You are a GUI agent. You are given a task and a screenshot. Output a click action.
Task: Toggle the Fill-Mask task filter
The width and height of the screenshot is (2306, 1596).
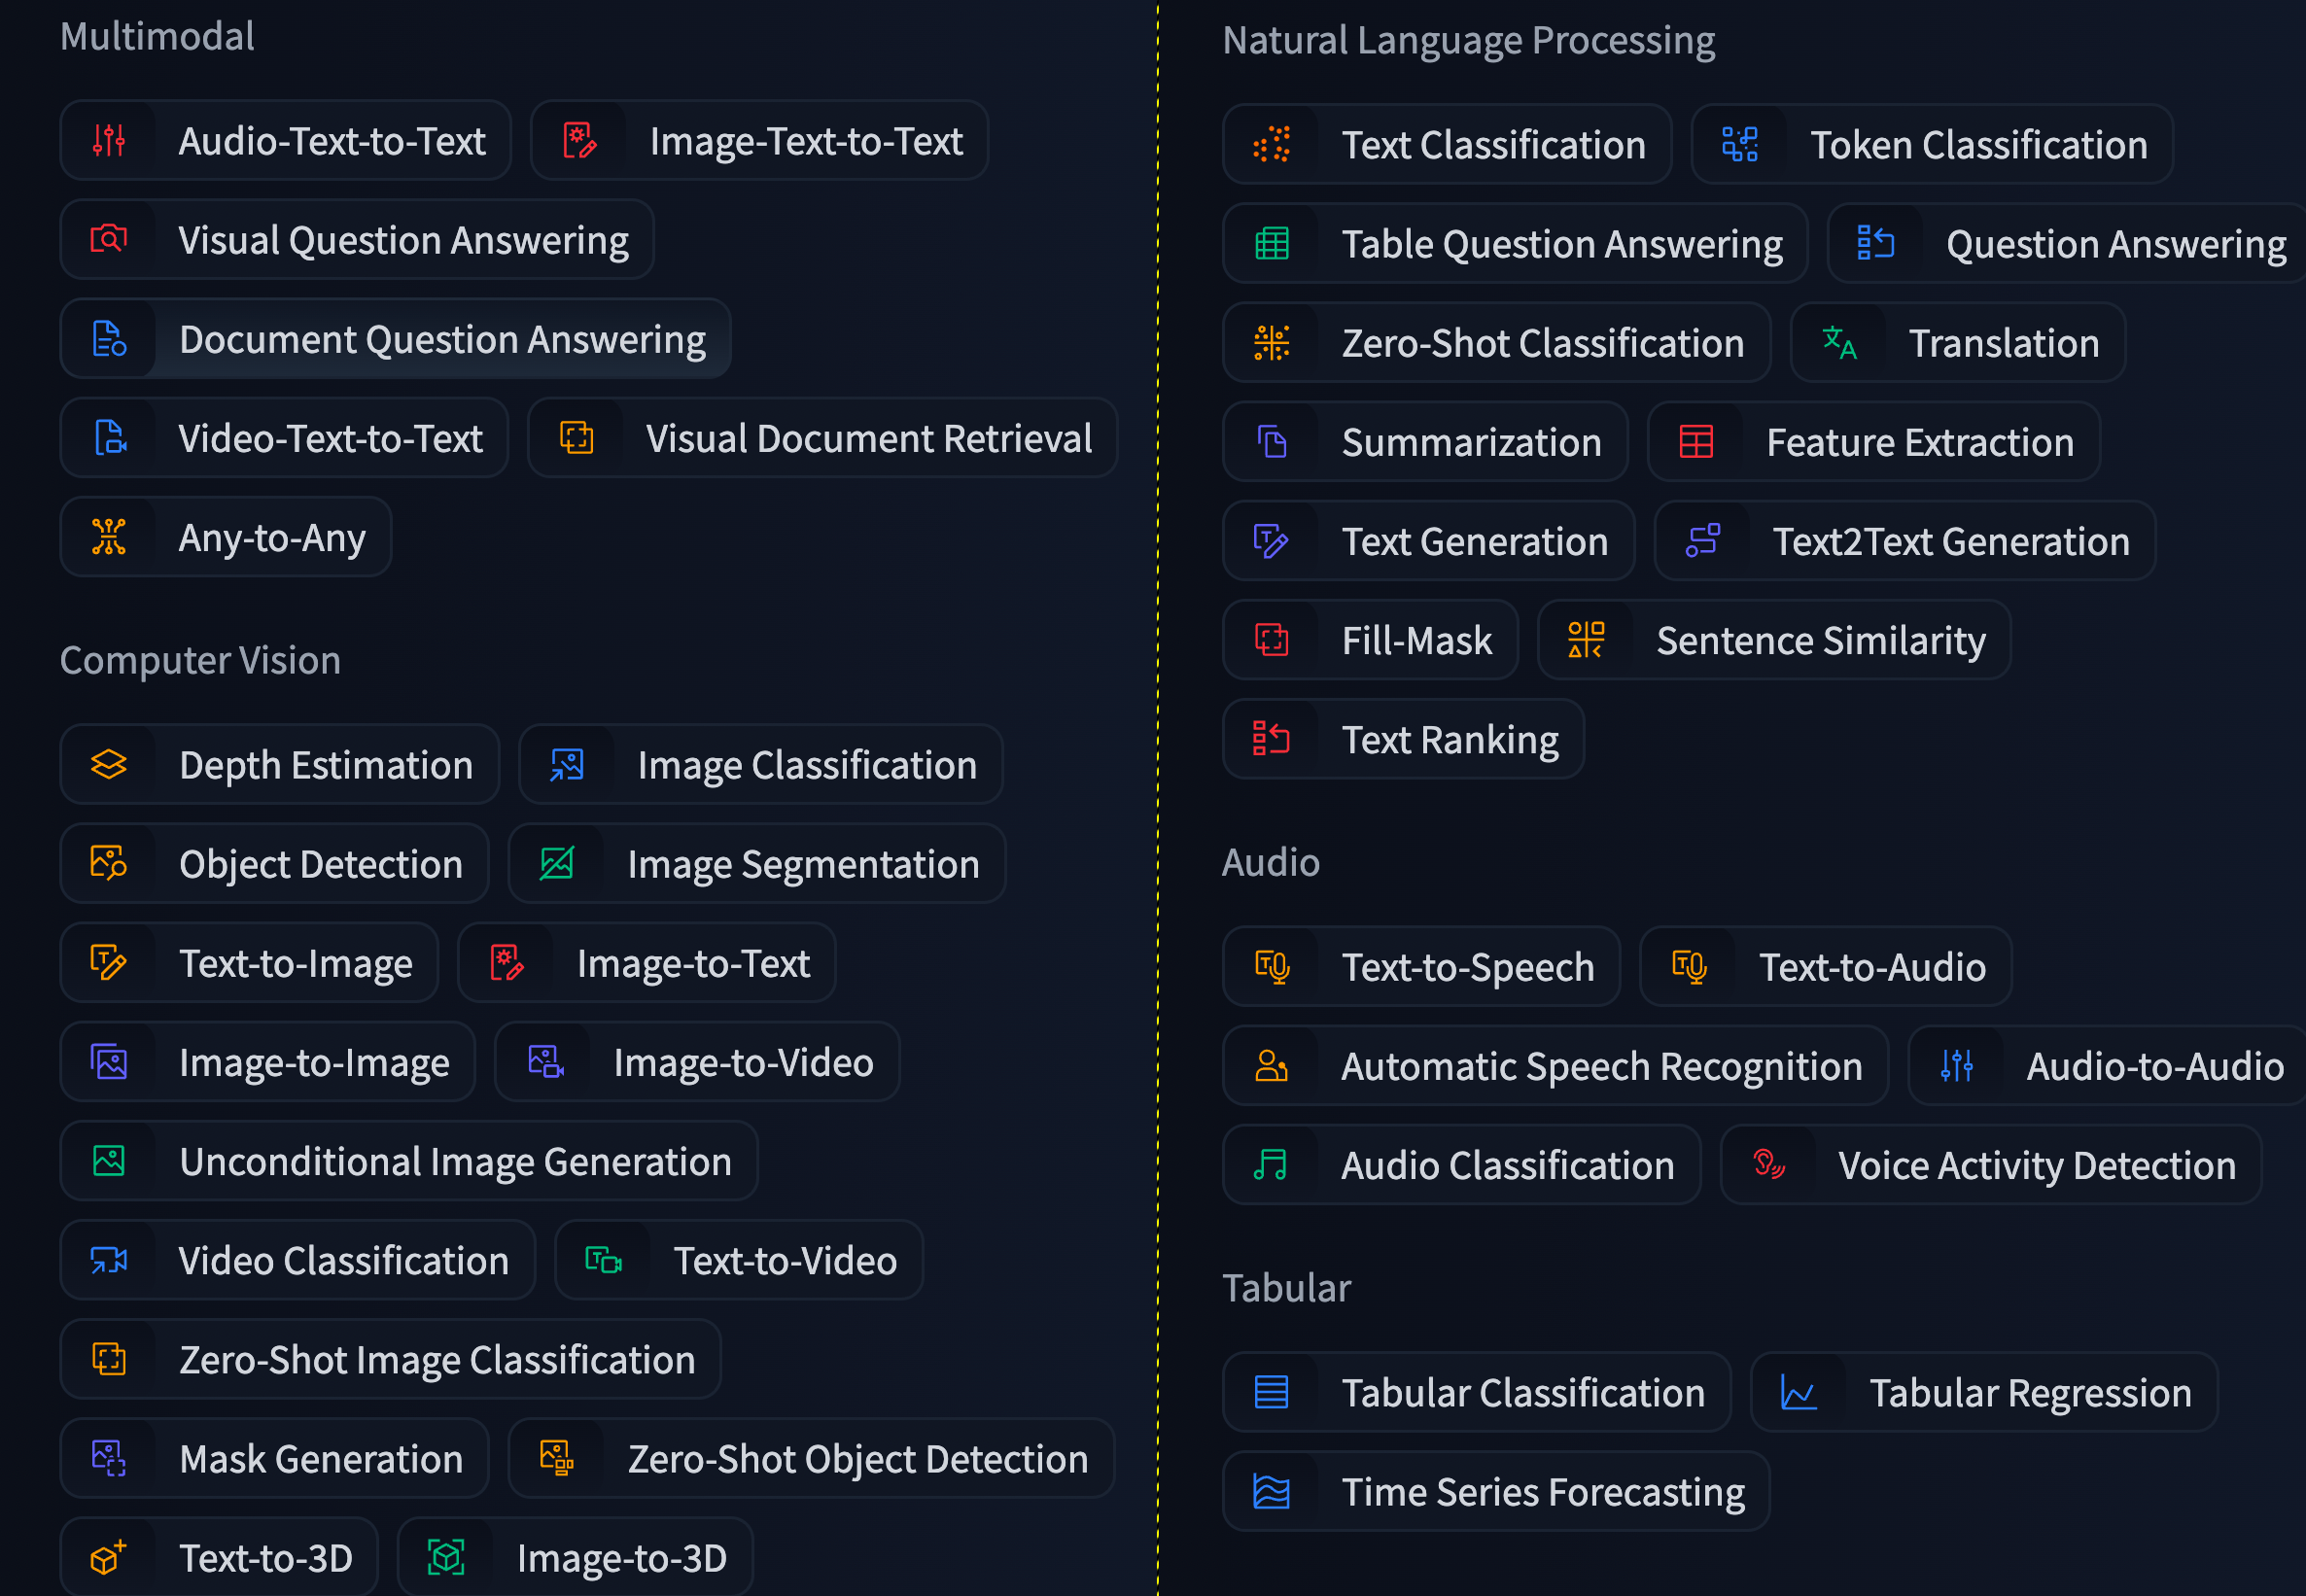tap(1370, 640)
